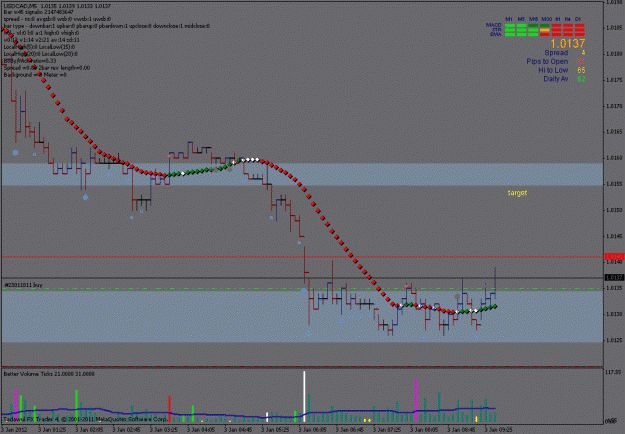Click the 1.0175 price axis label

point(615,80)
